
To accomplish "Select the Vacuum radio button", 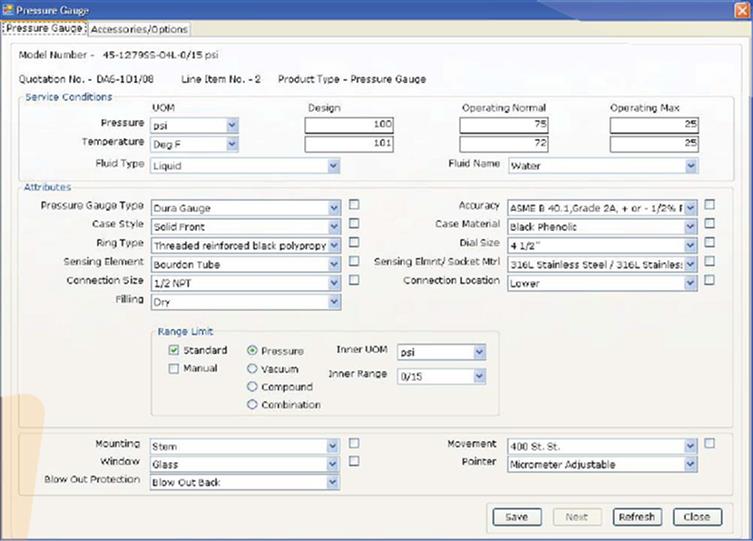I will (252, 369).
